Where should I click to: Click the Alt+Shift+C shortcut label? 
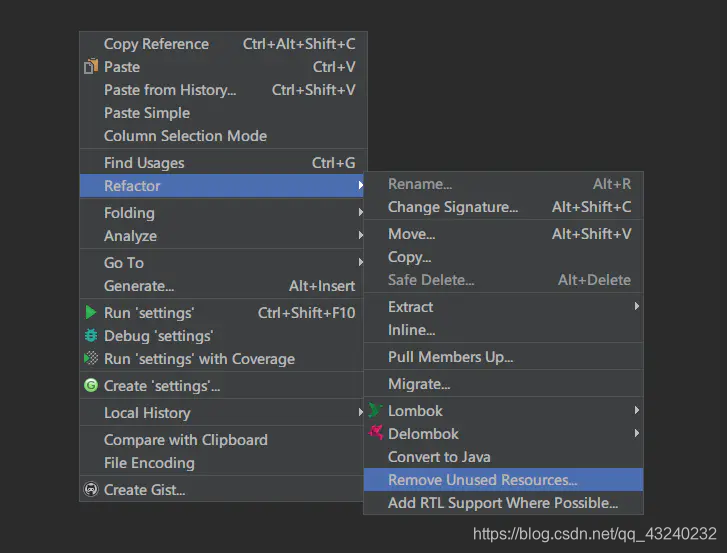pos(591,207)
